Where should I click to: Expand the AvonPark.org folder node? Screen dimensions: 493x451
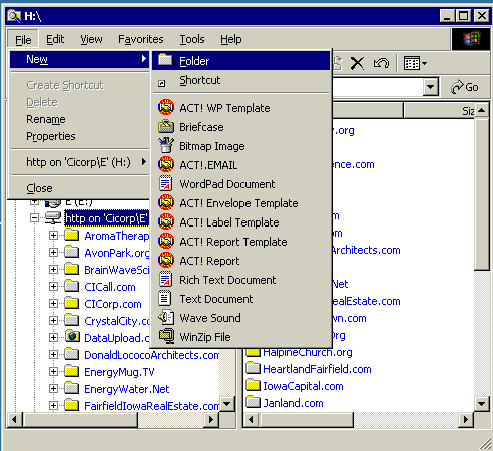[53, 253]
